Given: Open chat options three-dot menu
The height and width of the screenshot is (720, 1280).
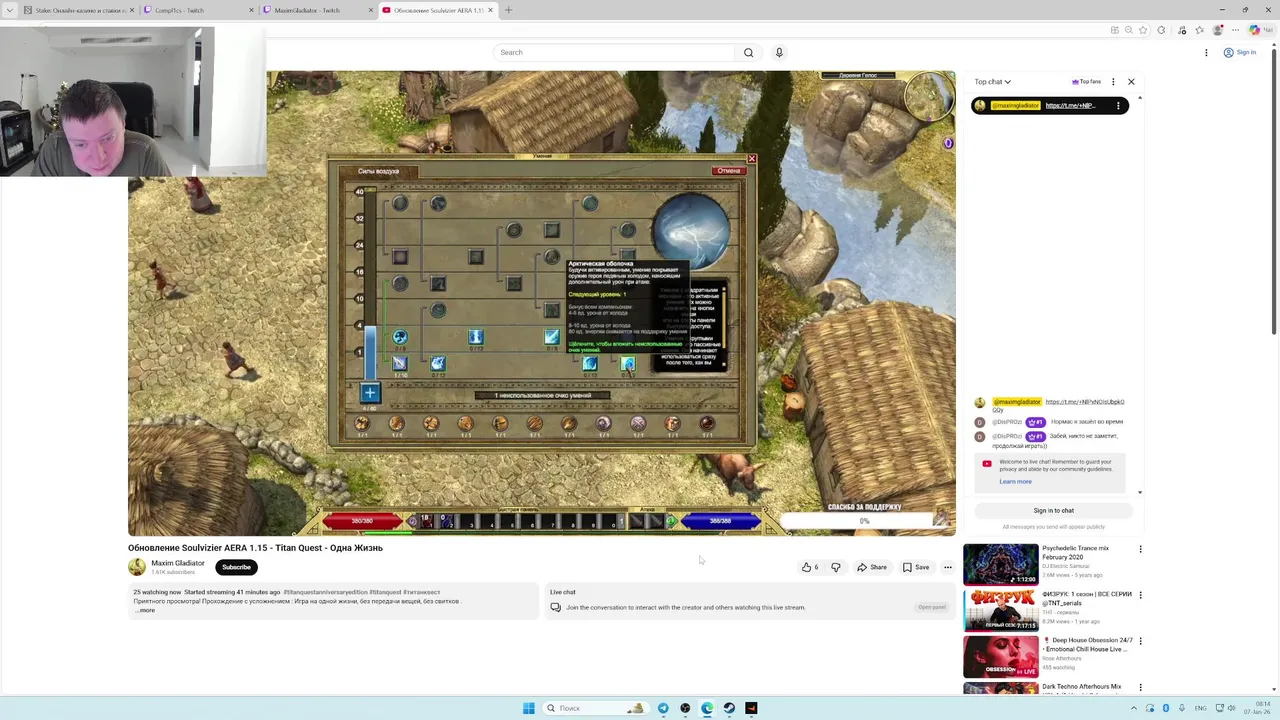Looking at the screenshot, I should [x=1113, y=82].
